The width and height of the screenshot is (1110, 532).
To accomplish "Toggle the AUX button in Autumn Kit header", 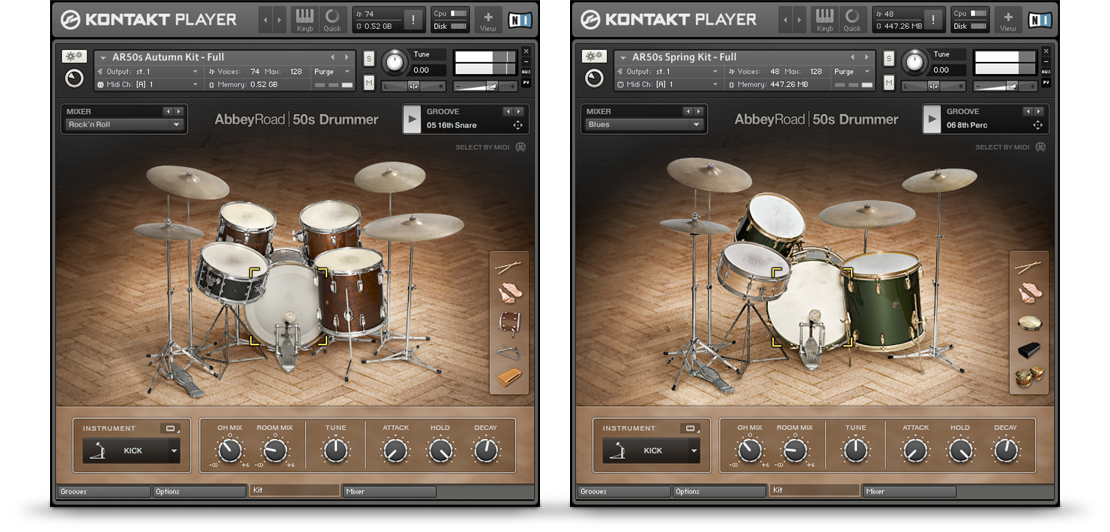I will point(526,72).
